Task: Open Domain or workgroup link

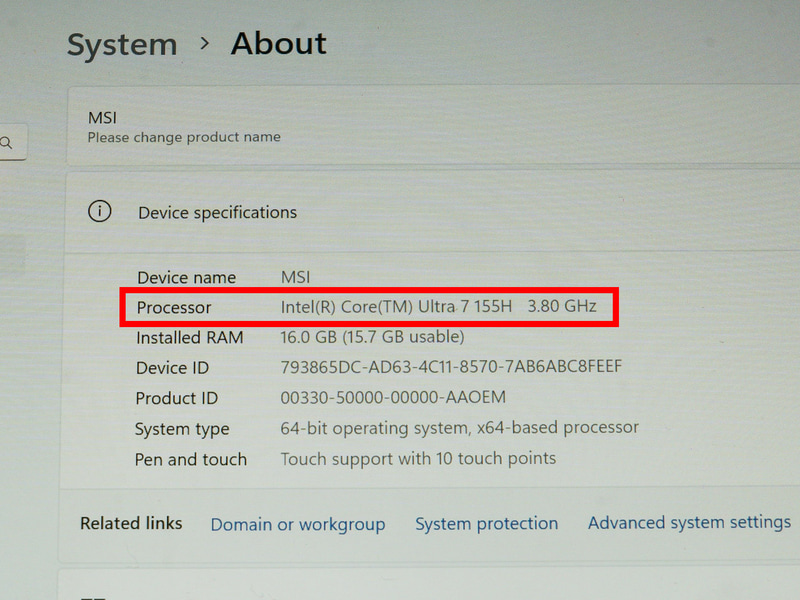Action: (298, 524)
